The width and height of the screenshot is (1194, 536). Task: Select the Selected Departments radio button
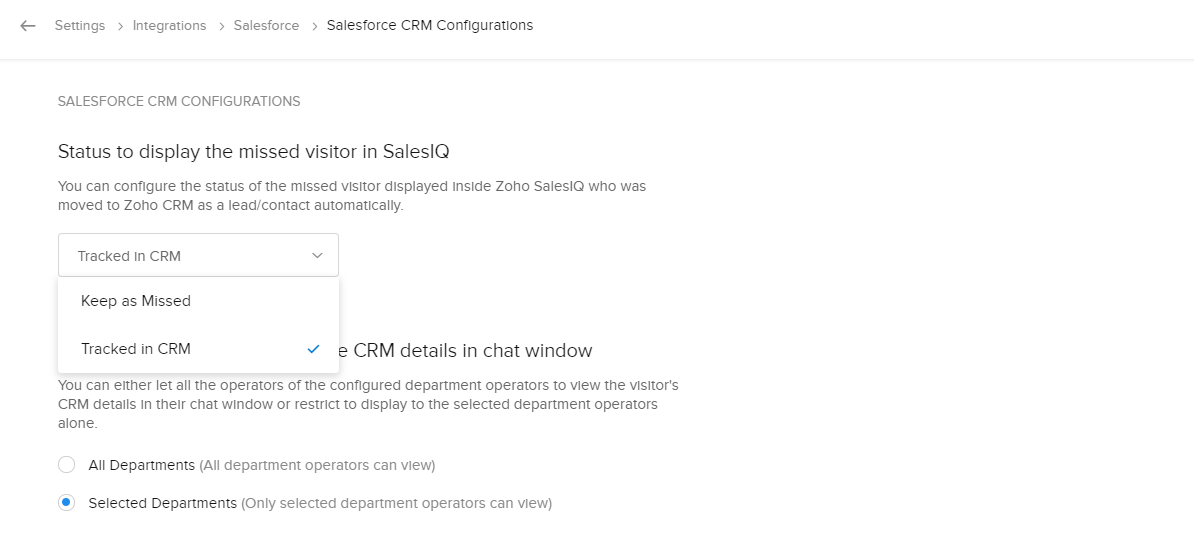click(x=67, y=503)
